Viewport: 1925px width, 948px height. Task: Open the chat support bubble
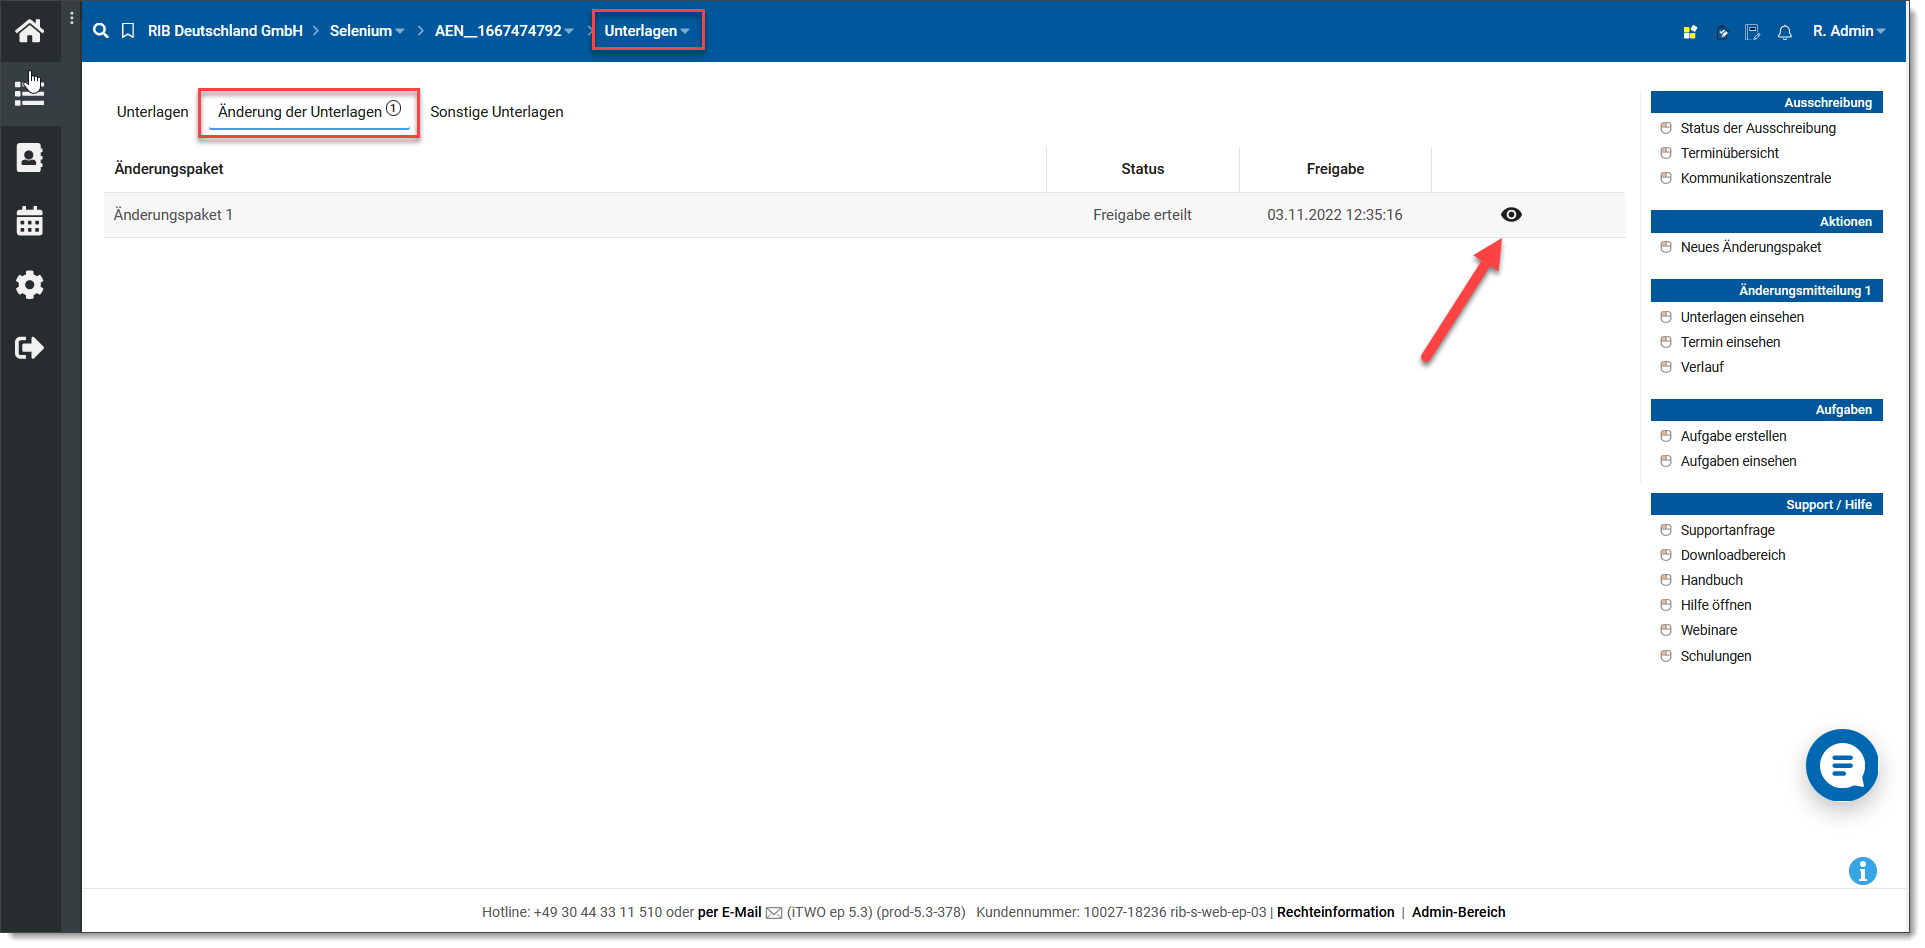tap(1841, 766)
